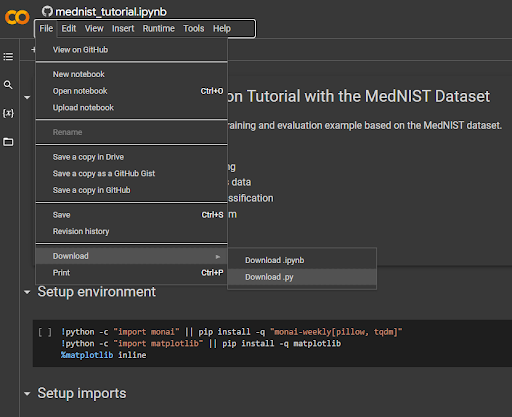Click the mednist_tutorial.ipynb title

[x=111, y=12]
